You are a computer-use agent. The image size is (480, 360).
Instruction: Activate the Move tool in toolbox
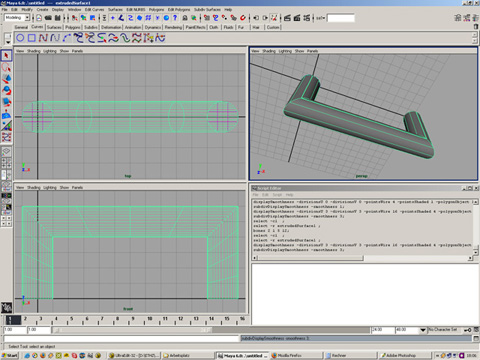6,79
